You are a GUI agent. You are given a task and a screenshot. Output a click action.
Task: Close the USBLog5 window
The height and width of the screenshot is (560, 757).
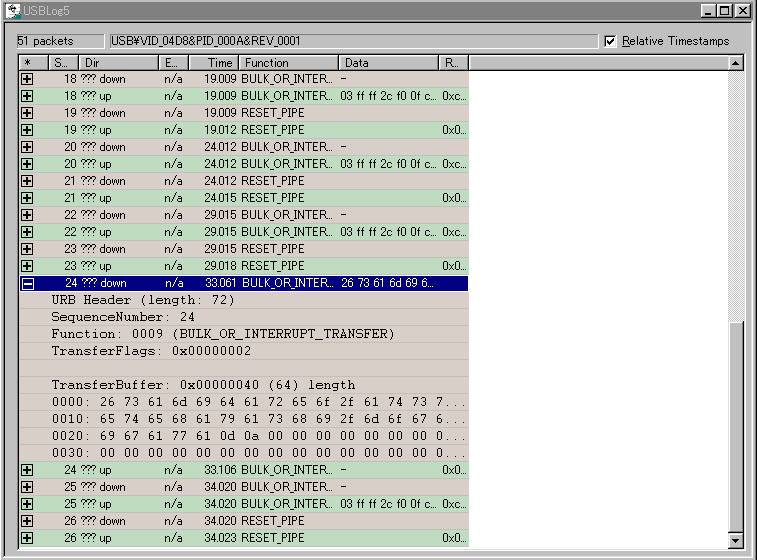pyautogui.click(x=743, y=11)
